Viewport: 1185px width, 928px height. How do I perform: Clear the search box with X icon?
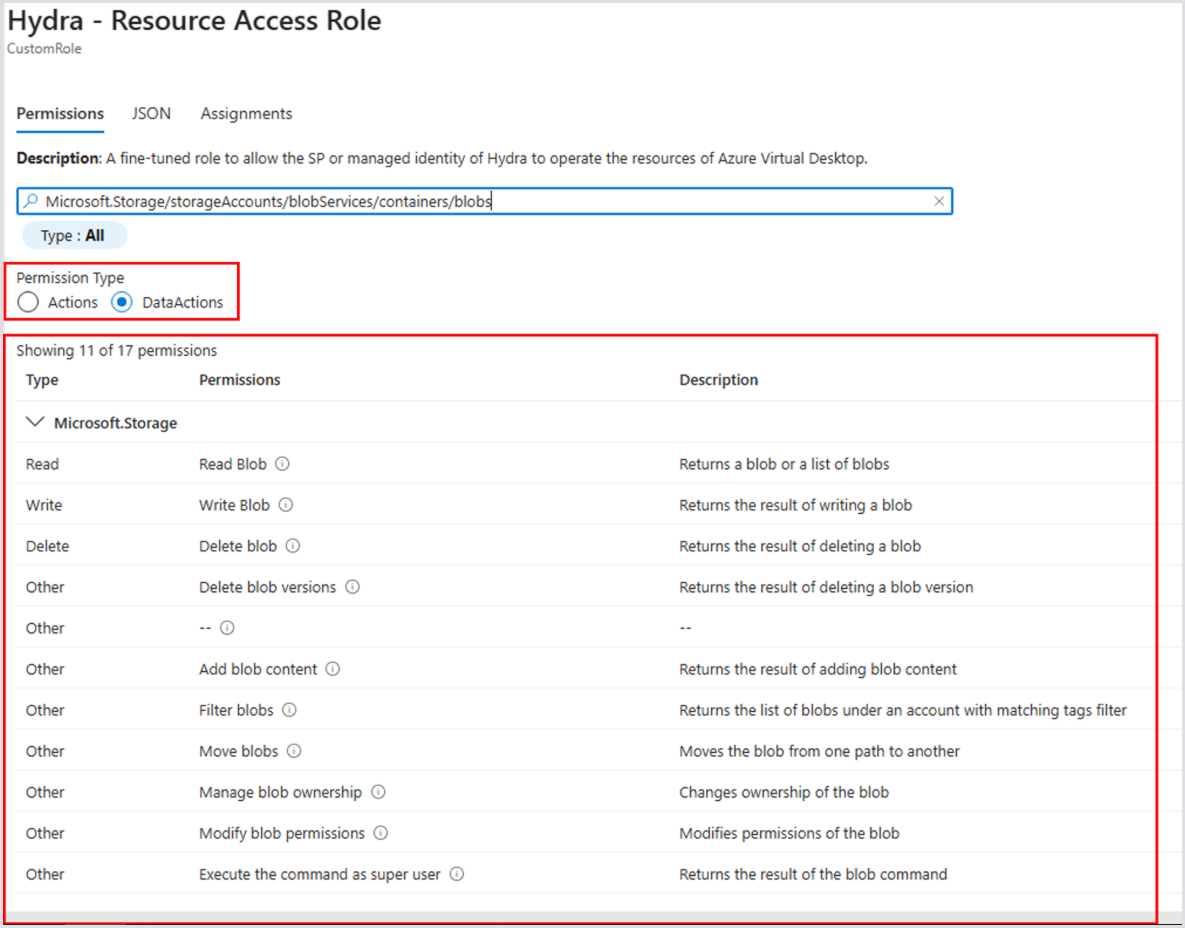coord(939,201)
